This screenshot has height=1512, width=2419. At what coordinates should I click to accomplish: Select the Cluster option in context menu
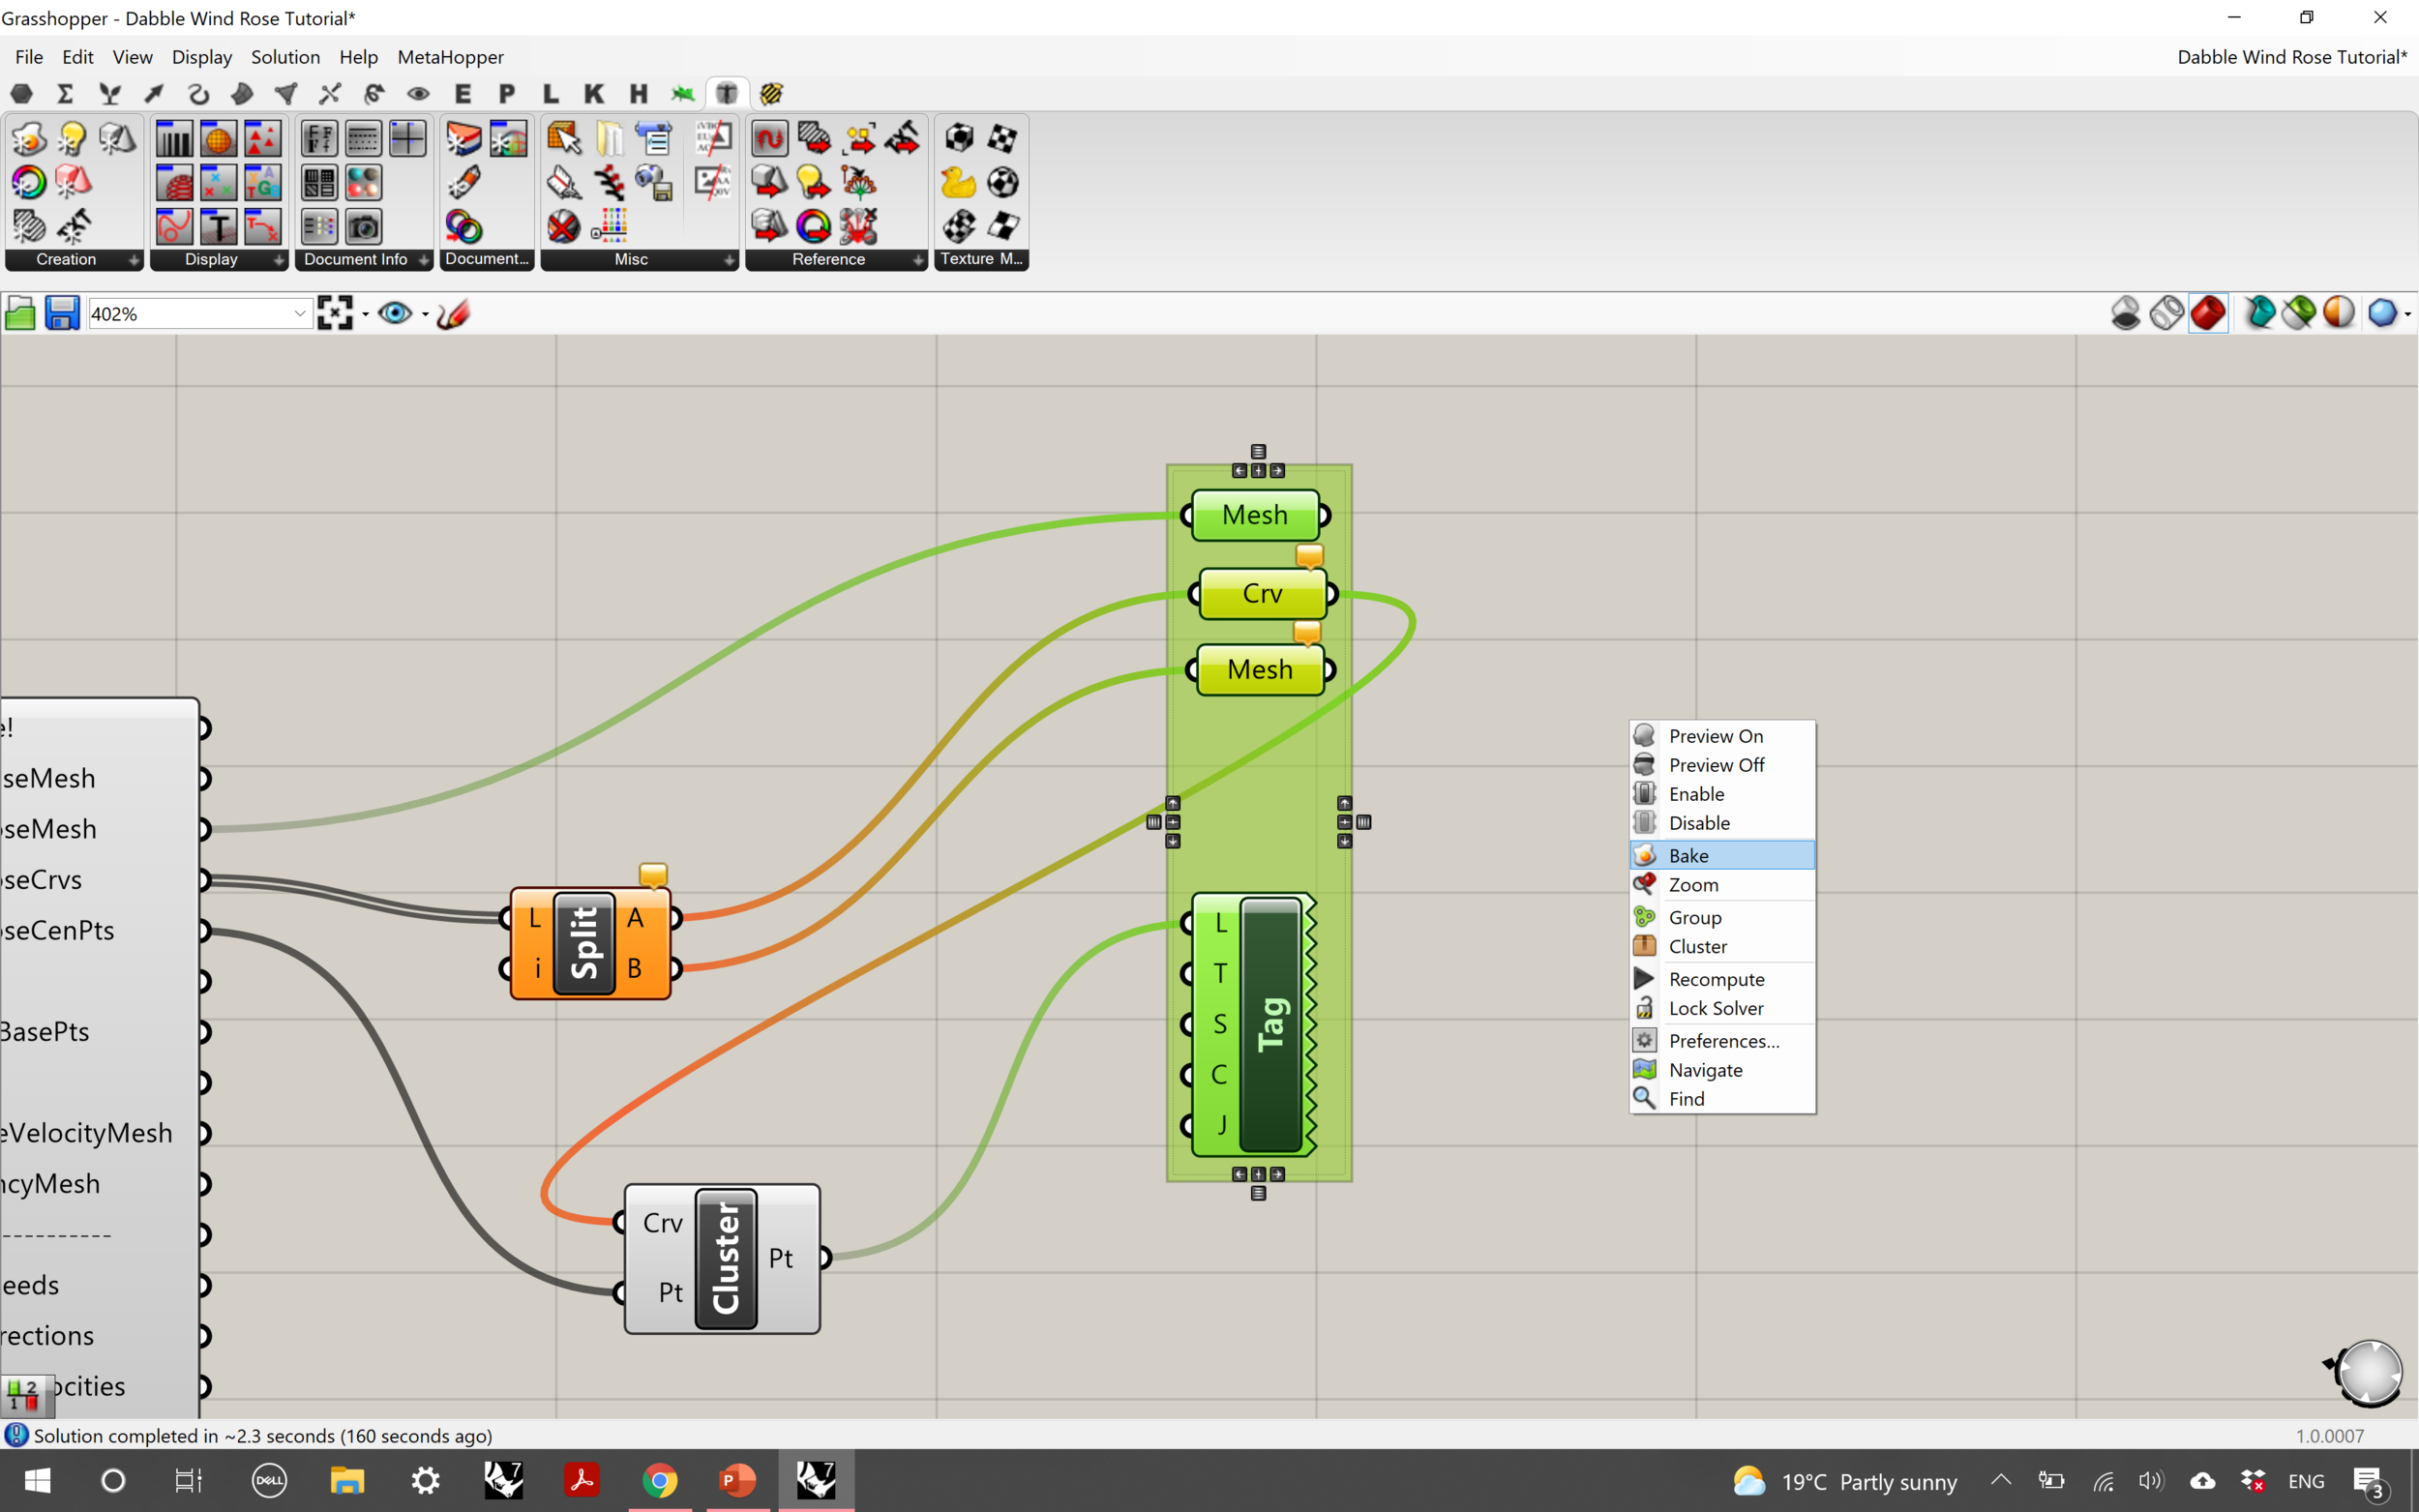tap(1698, 946)
